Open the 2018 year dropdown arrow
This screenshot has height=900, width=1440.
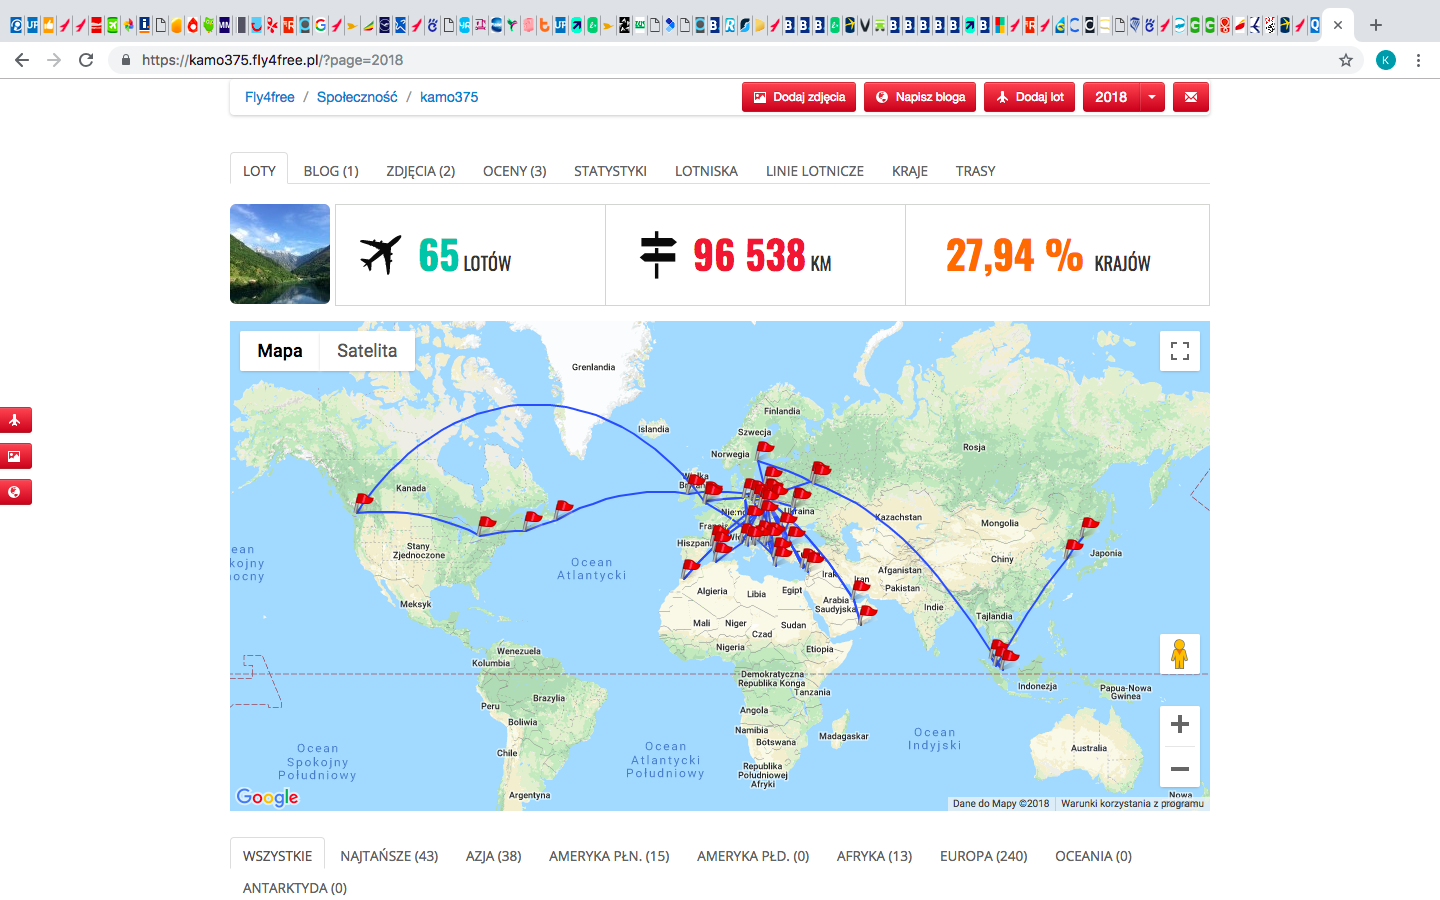(x=1152, y=97)
